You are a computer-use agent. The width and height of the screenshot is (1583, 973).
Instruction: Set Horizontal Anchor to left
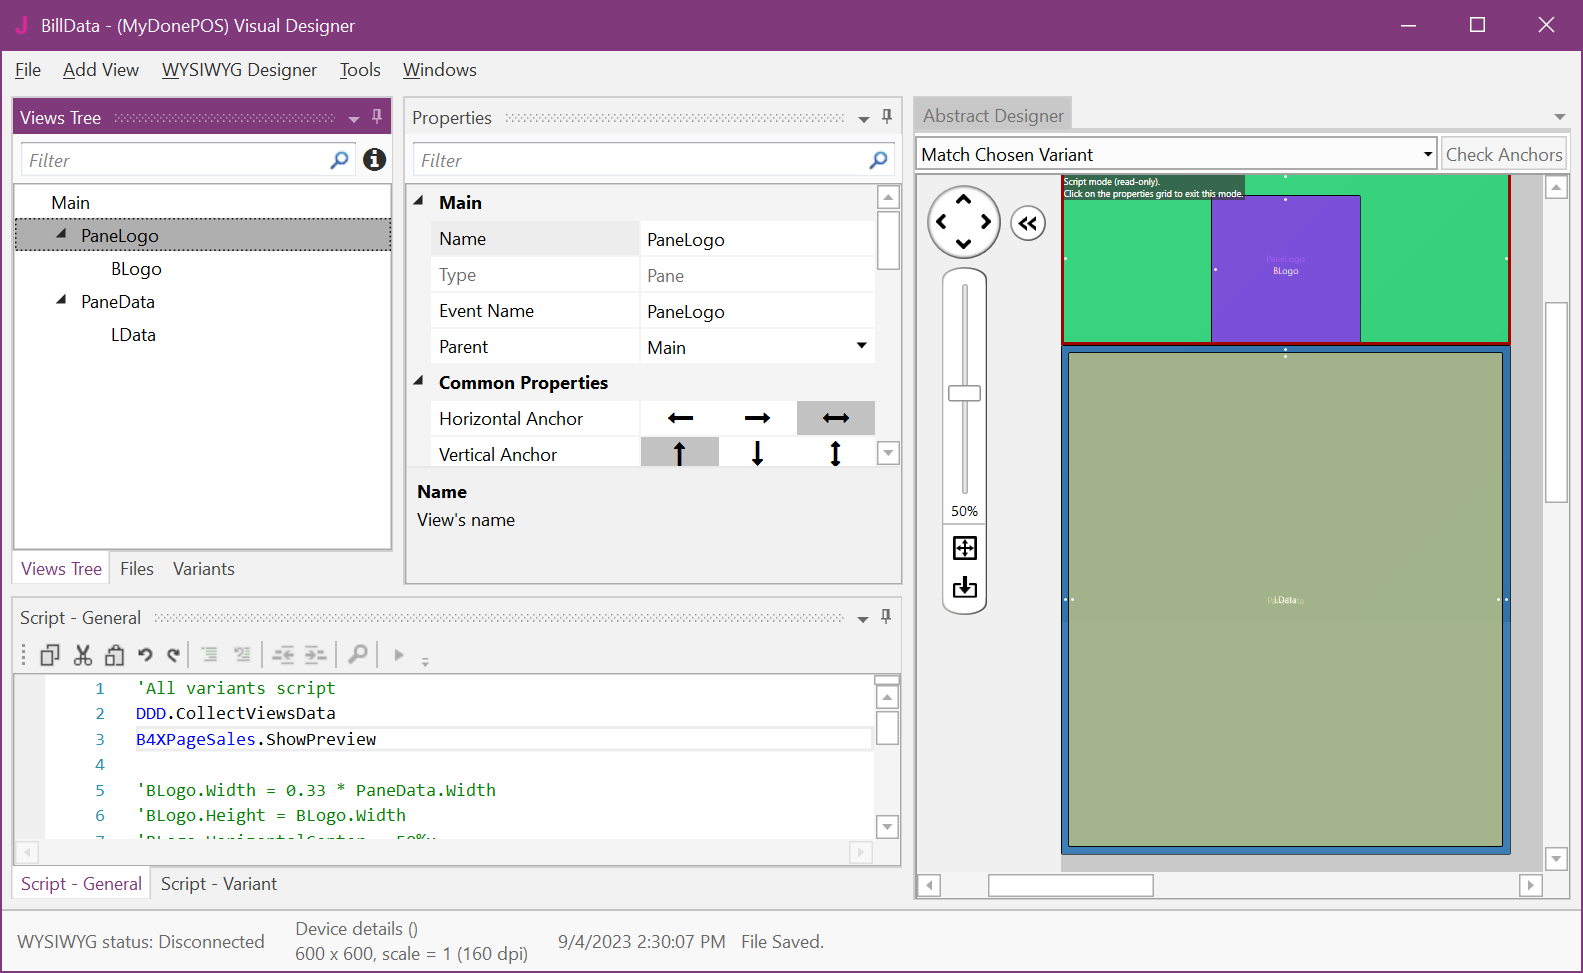click(x=680, y=418)
